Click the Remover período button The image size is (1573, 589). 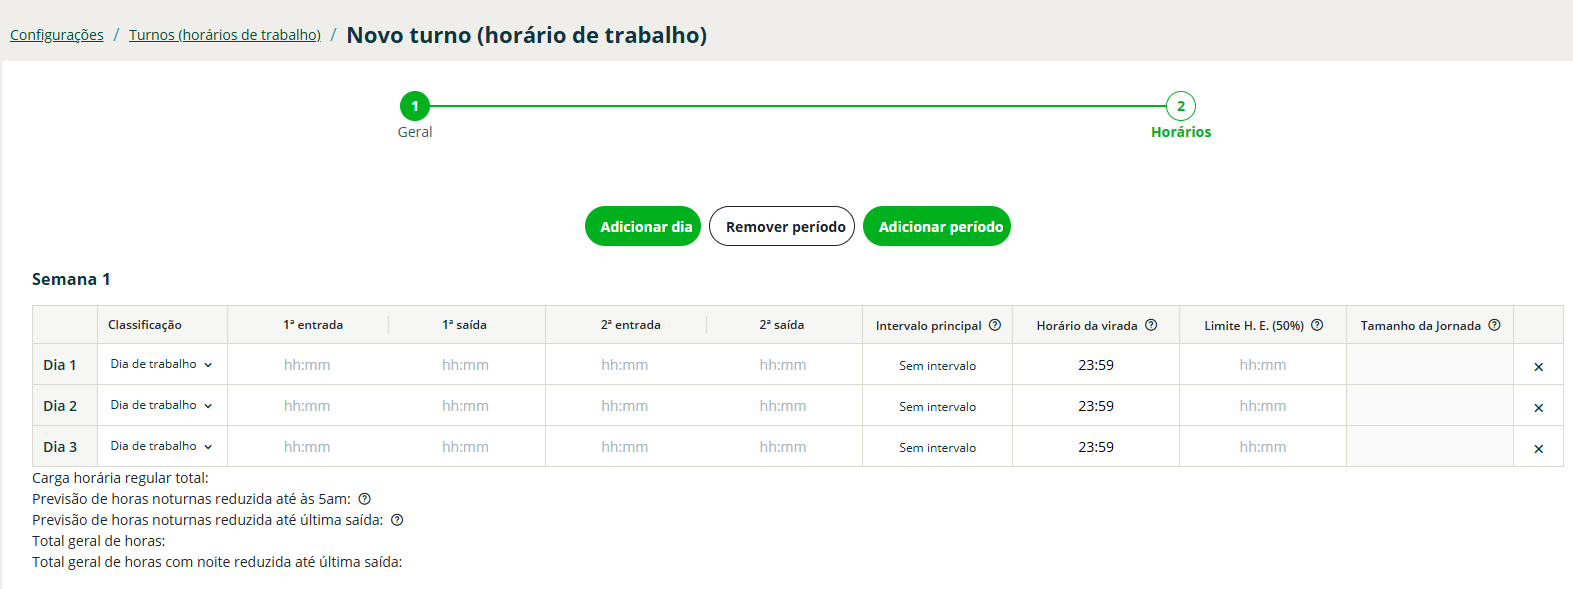782,226
